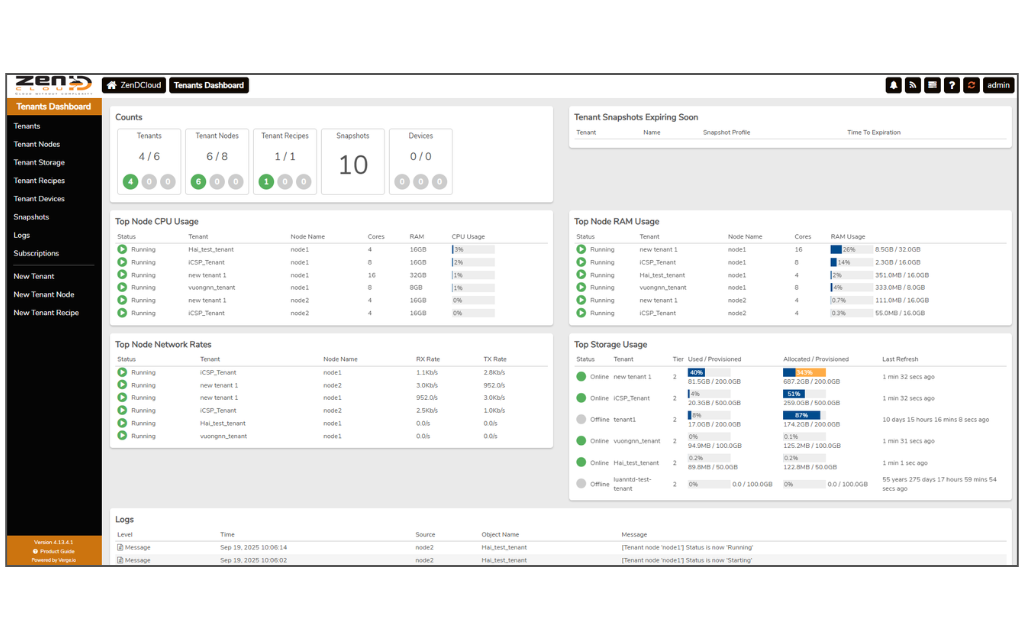Screen dimensions: 1024x640
Task: Click the Snapshots count tile
Action: point(353,161)
